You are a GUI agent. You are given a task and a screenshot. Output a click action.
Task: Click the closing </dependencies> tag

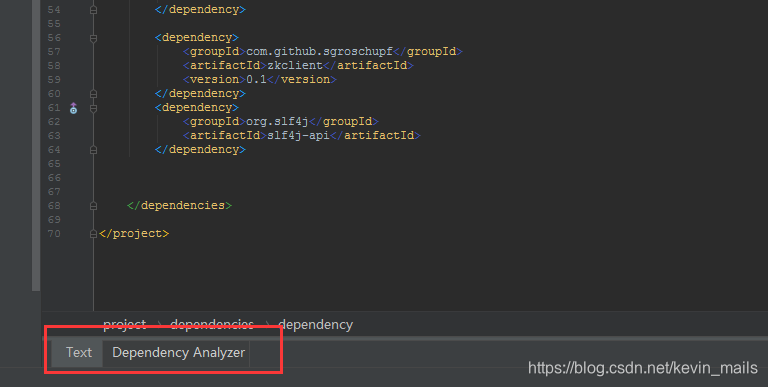point(179,205)
